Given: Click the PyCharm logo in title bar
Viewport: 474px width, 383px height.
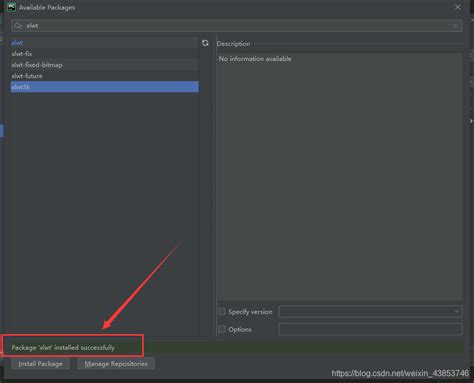Looking at the screenshot, I should 12,7.
